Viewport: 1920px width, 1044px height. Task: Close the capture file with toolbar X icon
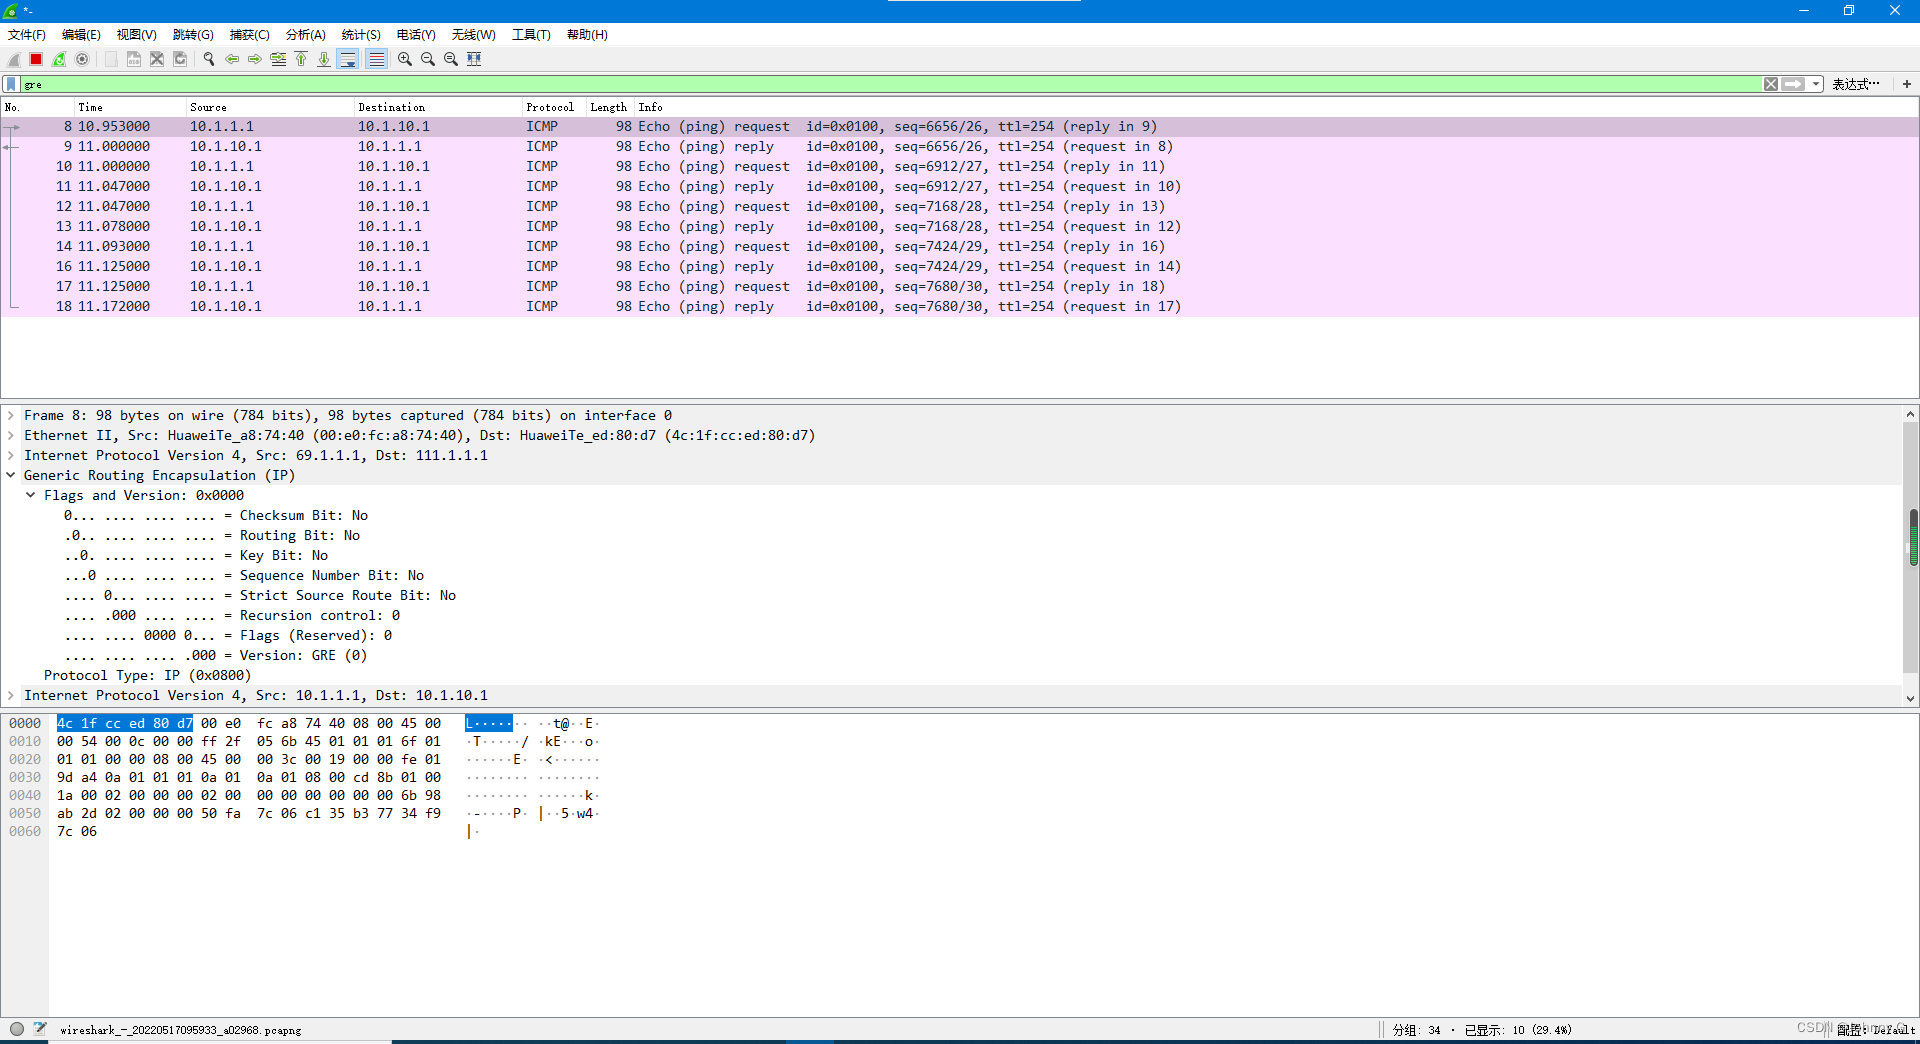click(x=157, y=59)
